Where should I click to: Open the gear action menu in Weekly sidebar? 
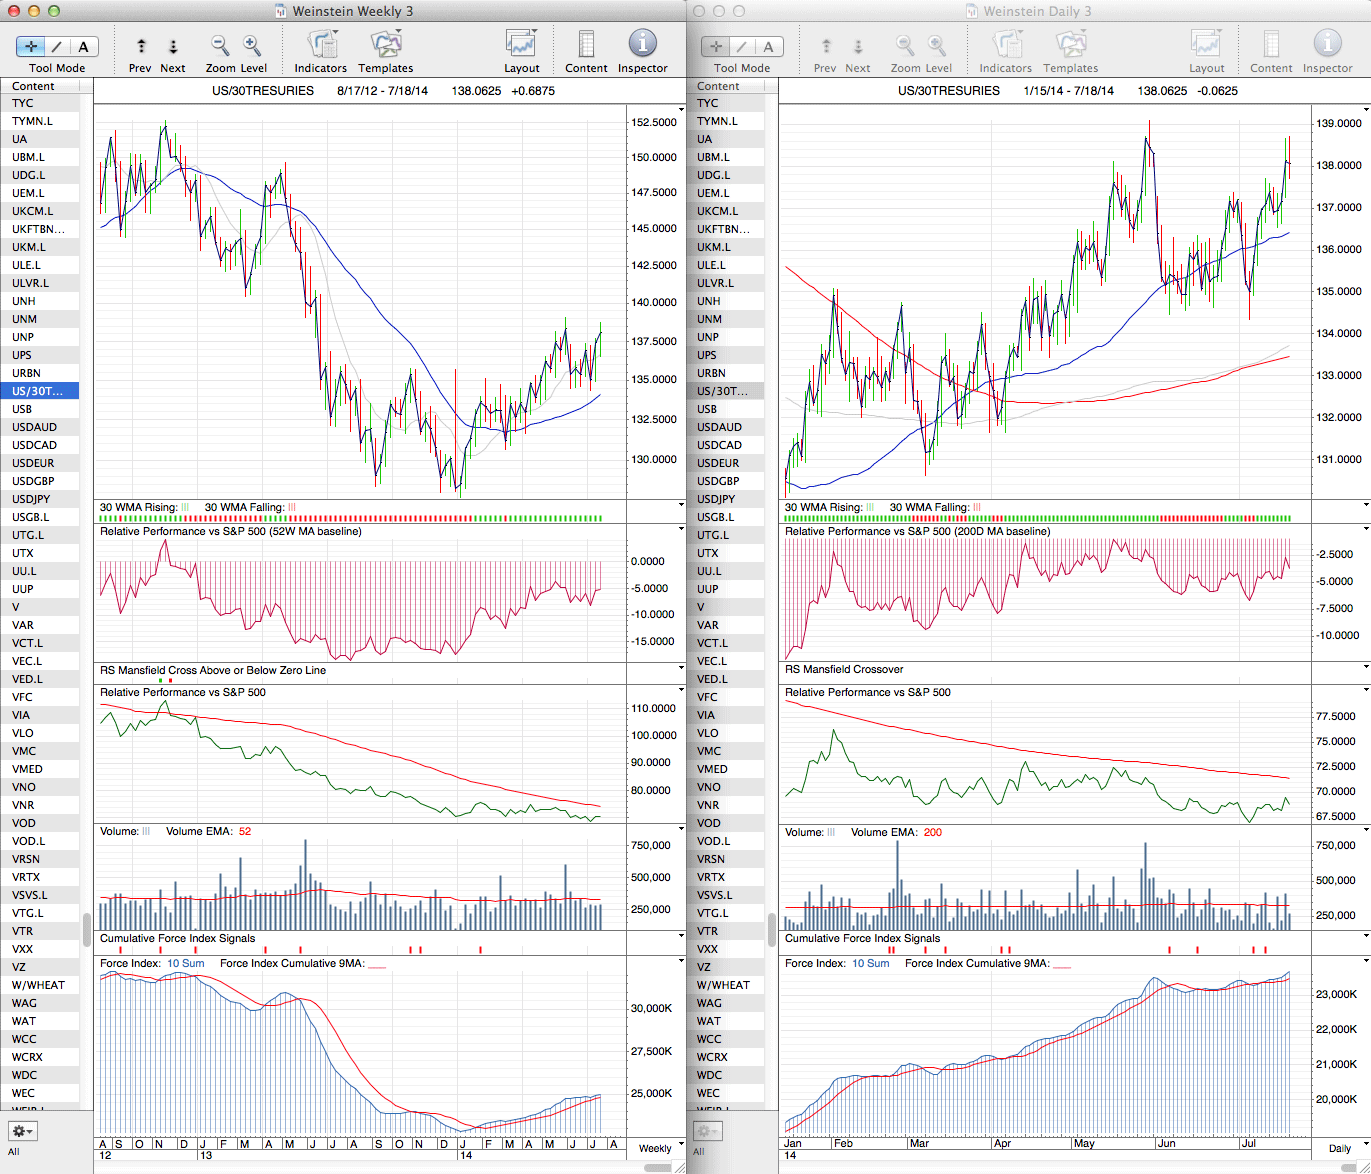pyautogui.click(x=22, y=1131)
